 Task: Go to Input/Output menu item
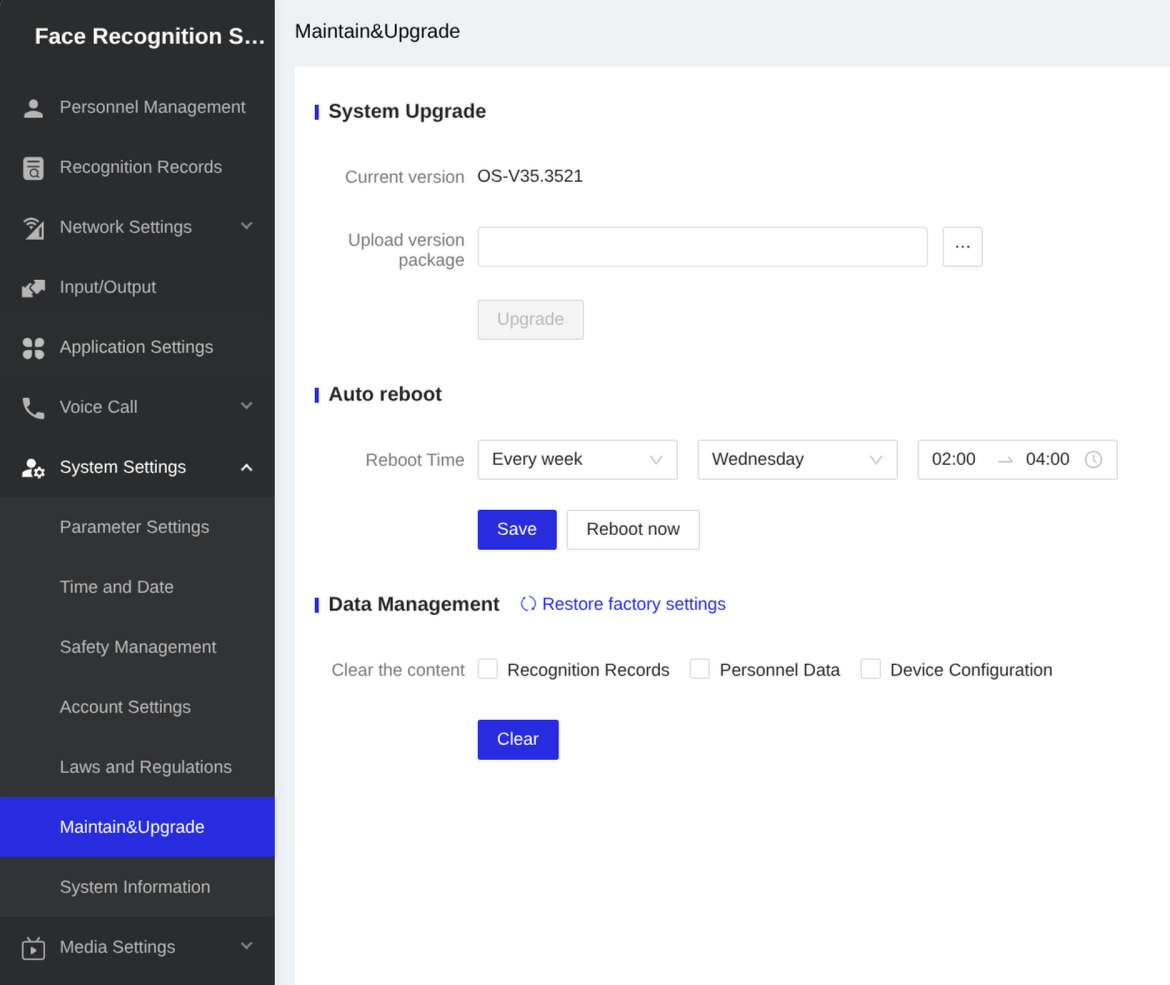click(137, 287)
